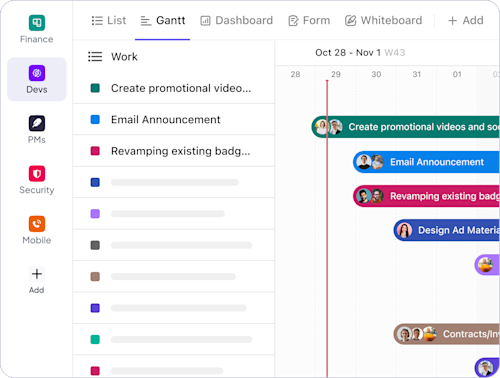The height and width of the screenshot is (378, 500).
Task: Open the green Create promotional videos Gantt bar
Action: coord(406,127)
